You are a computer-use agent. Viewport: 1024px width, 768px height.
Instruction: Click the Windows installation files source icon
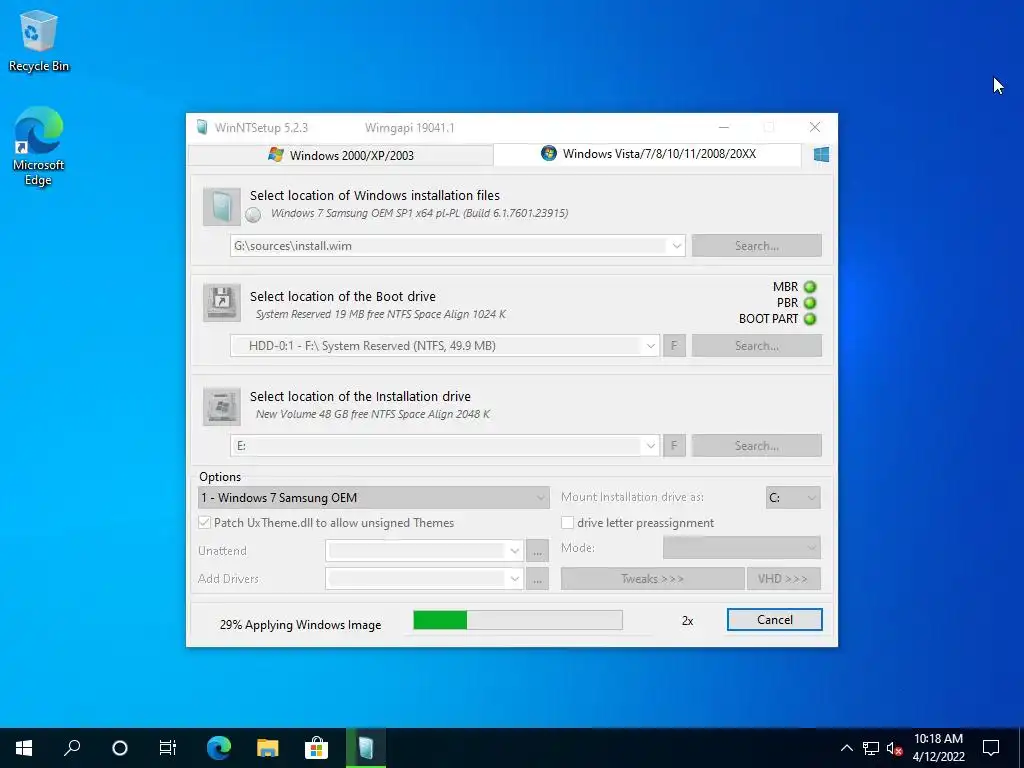tap(221, 206)
